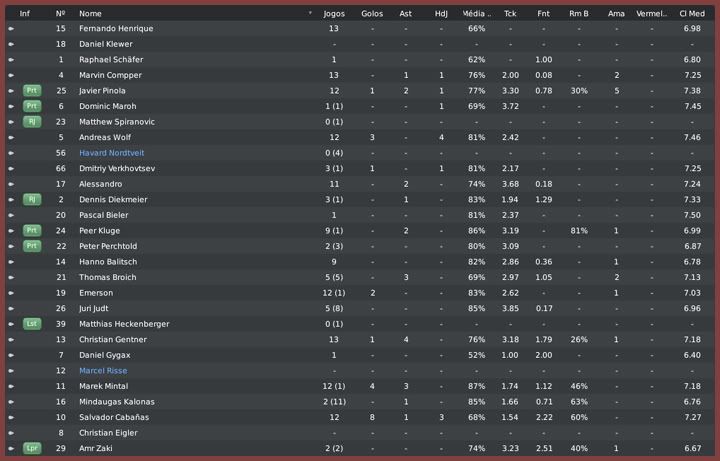Sort by the Cl Med column header

(691, 14)
